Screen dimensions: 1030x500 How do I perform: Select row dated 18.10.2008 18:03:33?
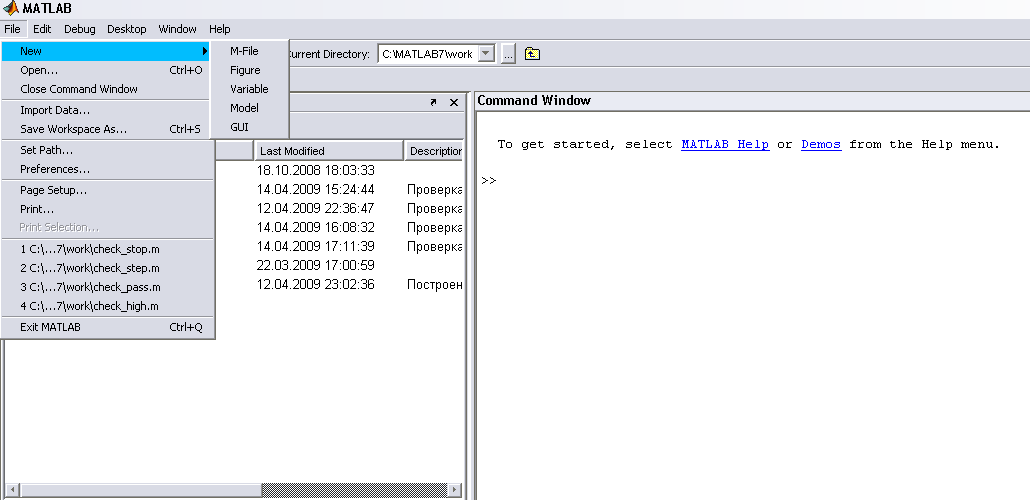tap(316, 170)
